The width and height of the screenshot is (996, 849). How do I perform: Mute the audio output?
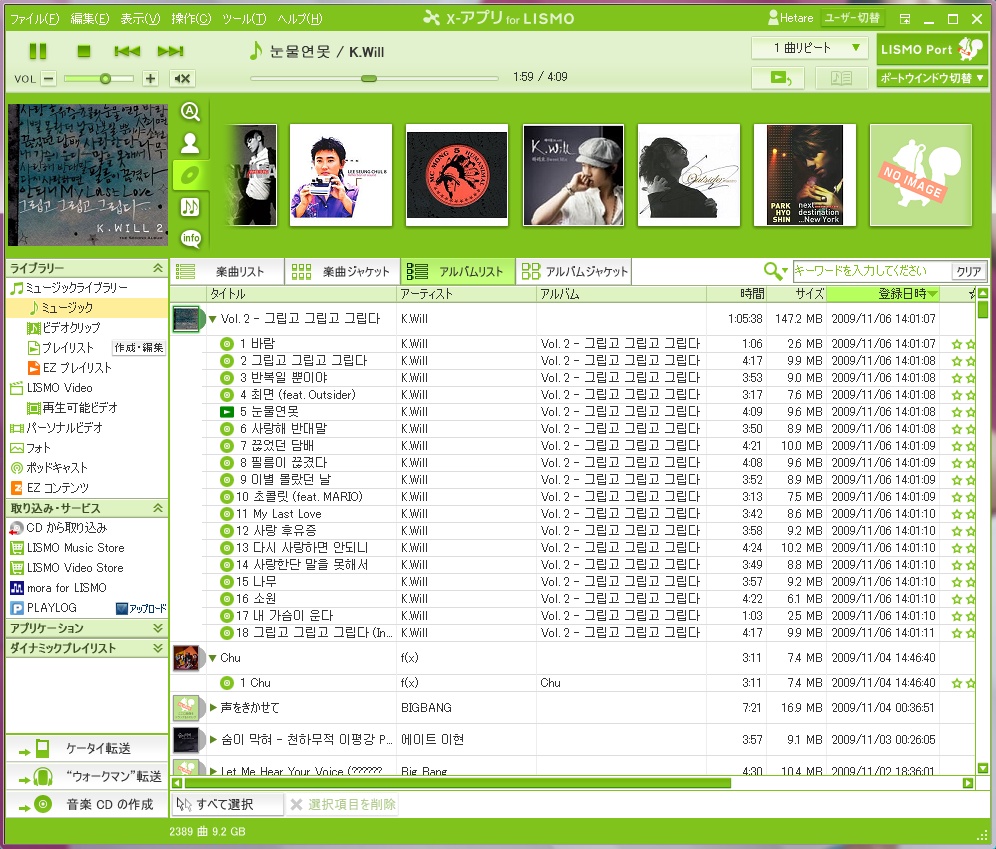(x=182, y=79)
